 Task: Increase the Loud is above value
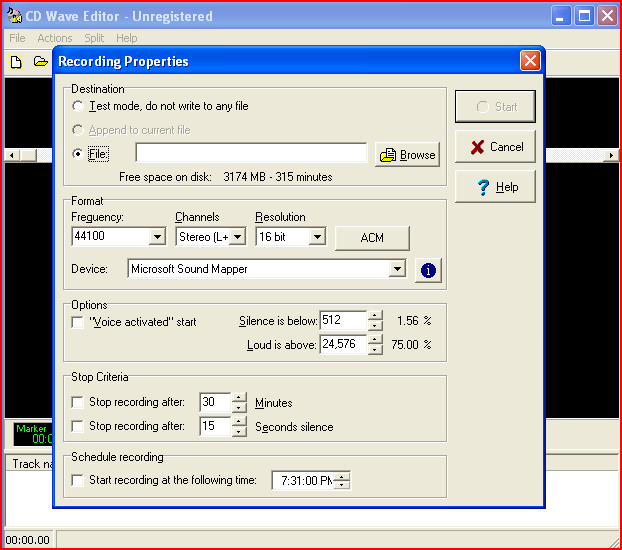(x=374, y=339)
